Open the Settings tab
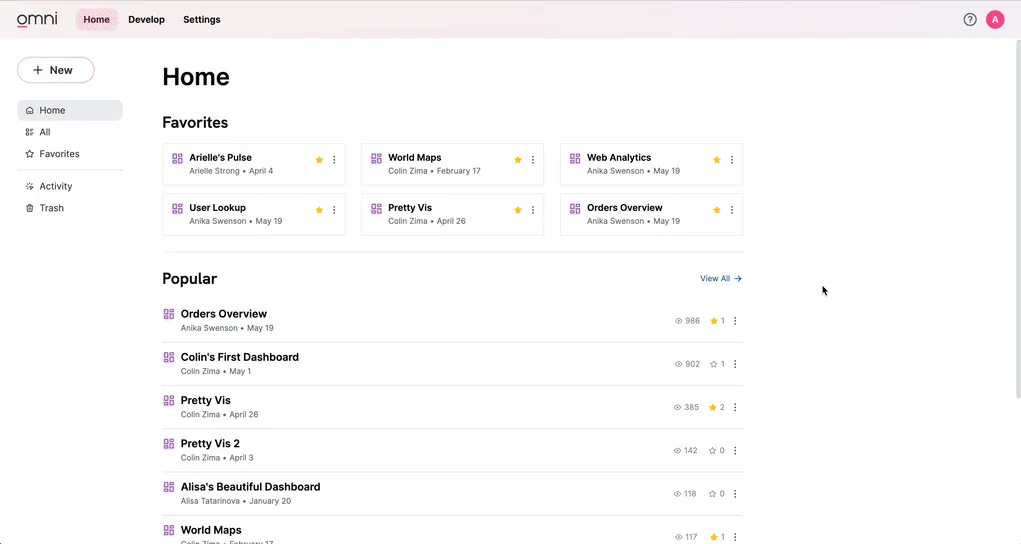The height and width of the screenshot is (544, 1021). [x=202, y=19]
